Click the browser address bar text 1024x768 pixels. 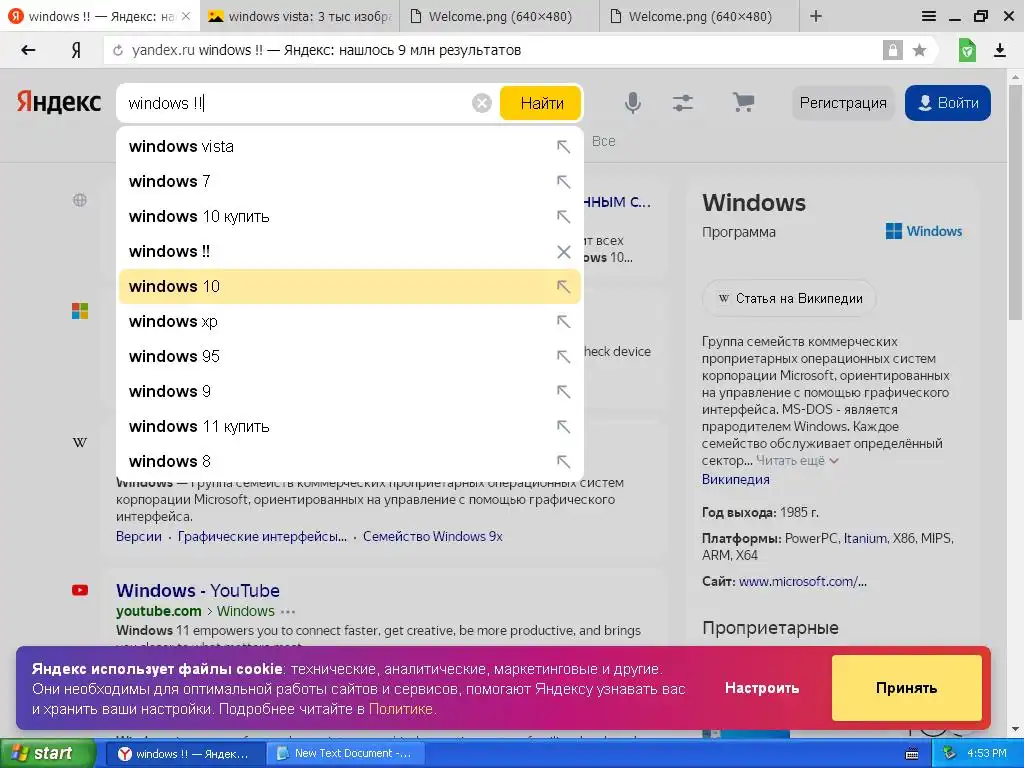(x=326, y=50)
